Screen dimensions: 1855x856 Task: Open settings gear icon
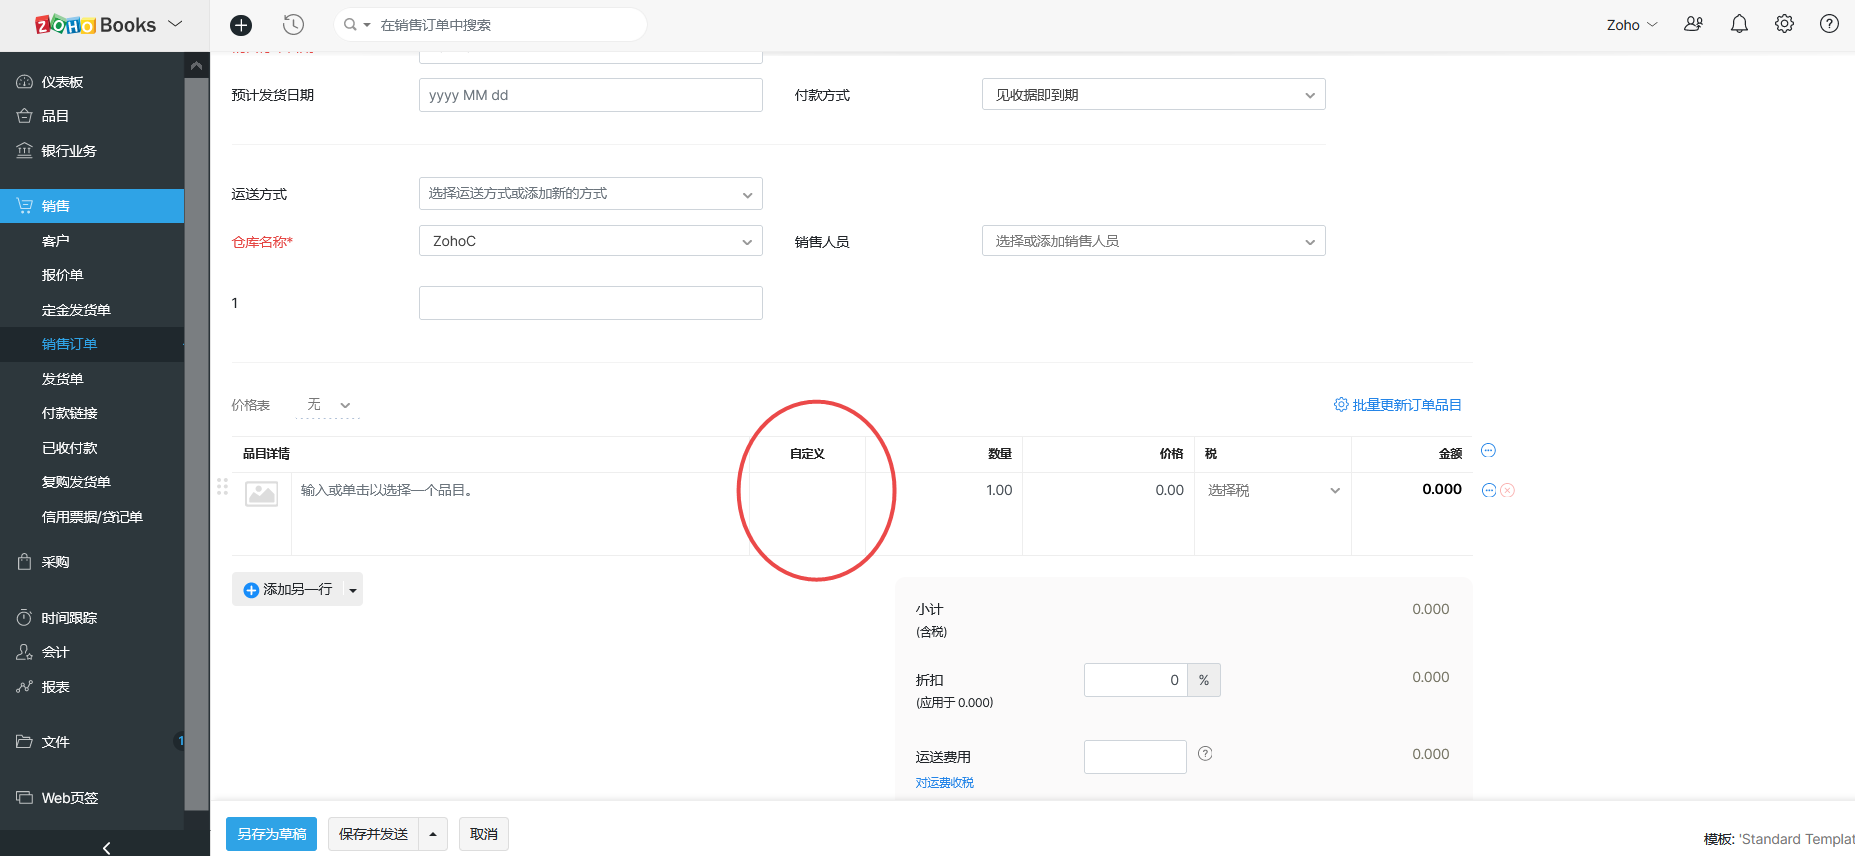pos(1784,24)
